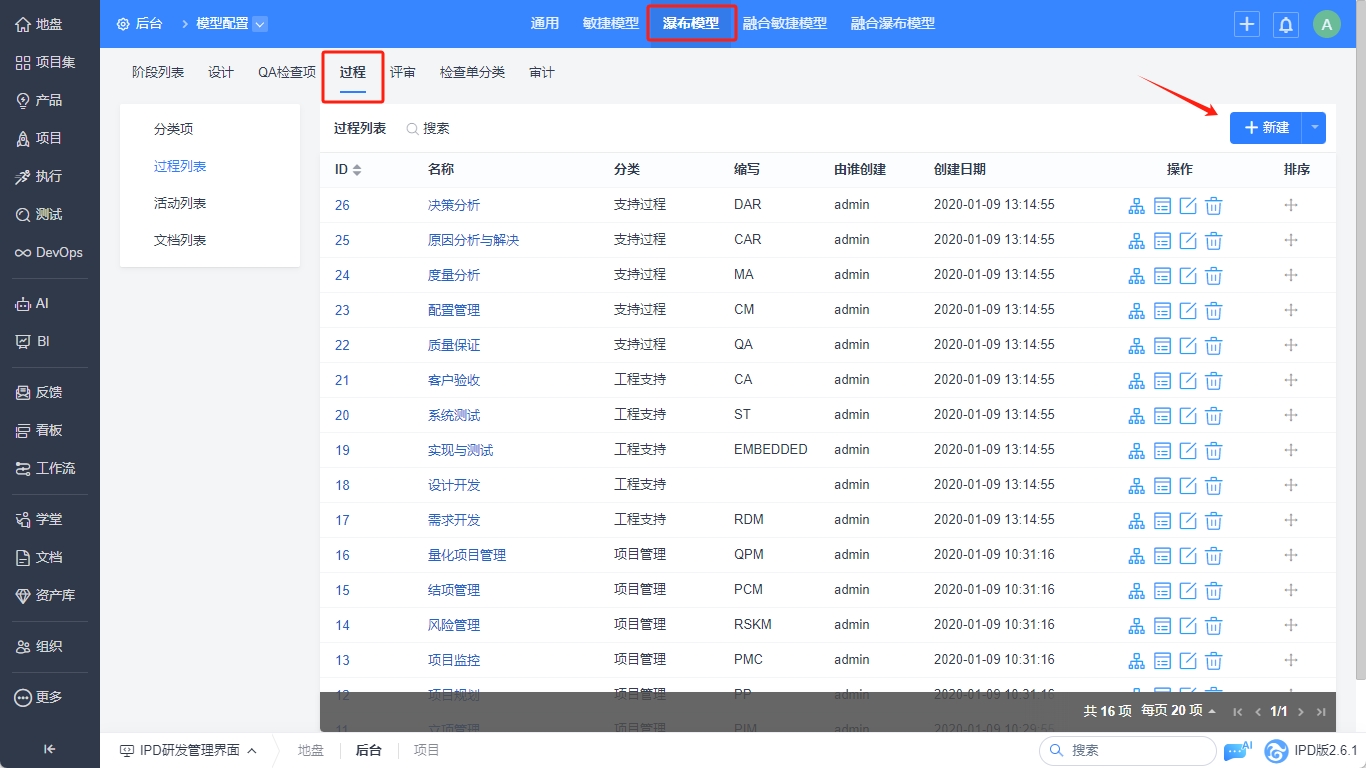Open the notification bell in top bar
The image size is (1366, 768).
(1285, 25)
